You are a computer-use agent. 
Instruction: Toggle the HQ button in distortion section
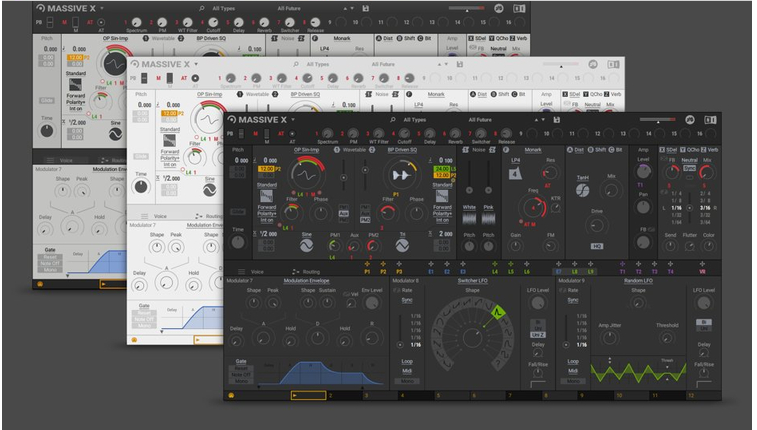click(x=597, y=246)
